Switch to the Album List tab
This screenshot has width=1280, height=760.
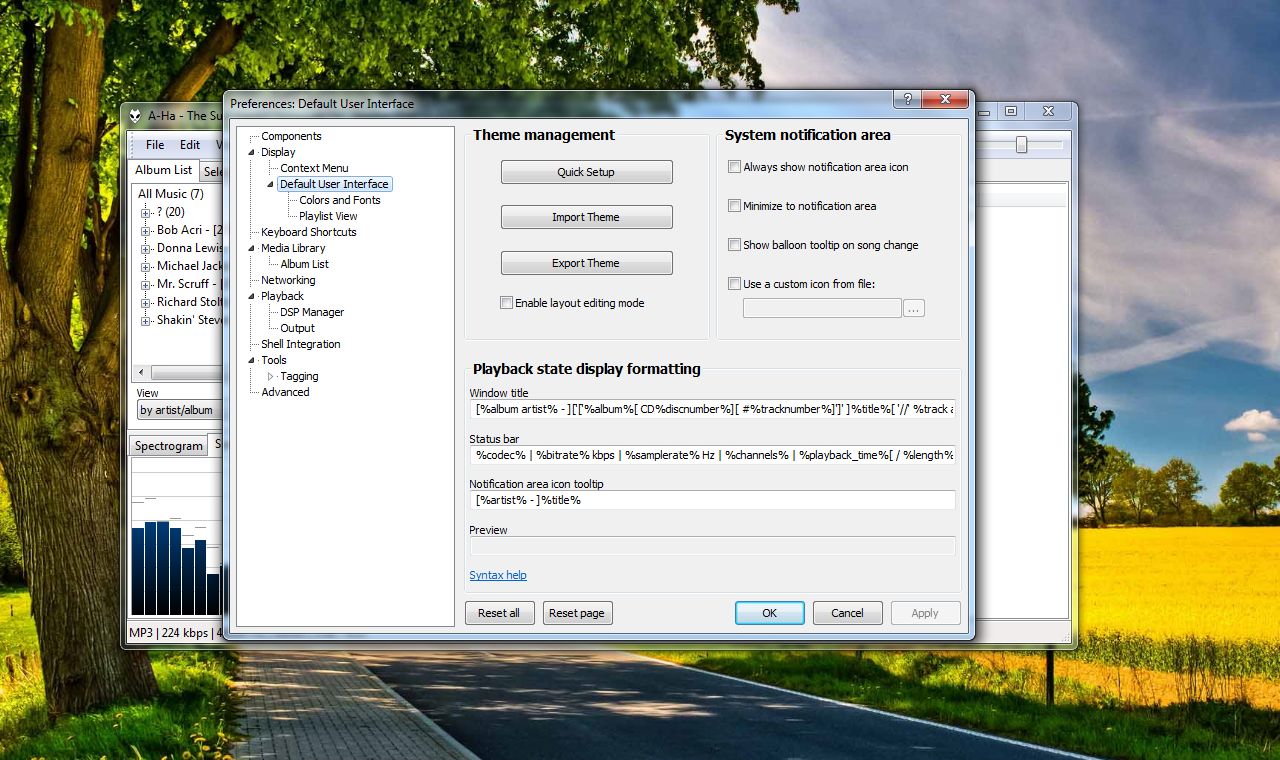pos(164,170)
